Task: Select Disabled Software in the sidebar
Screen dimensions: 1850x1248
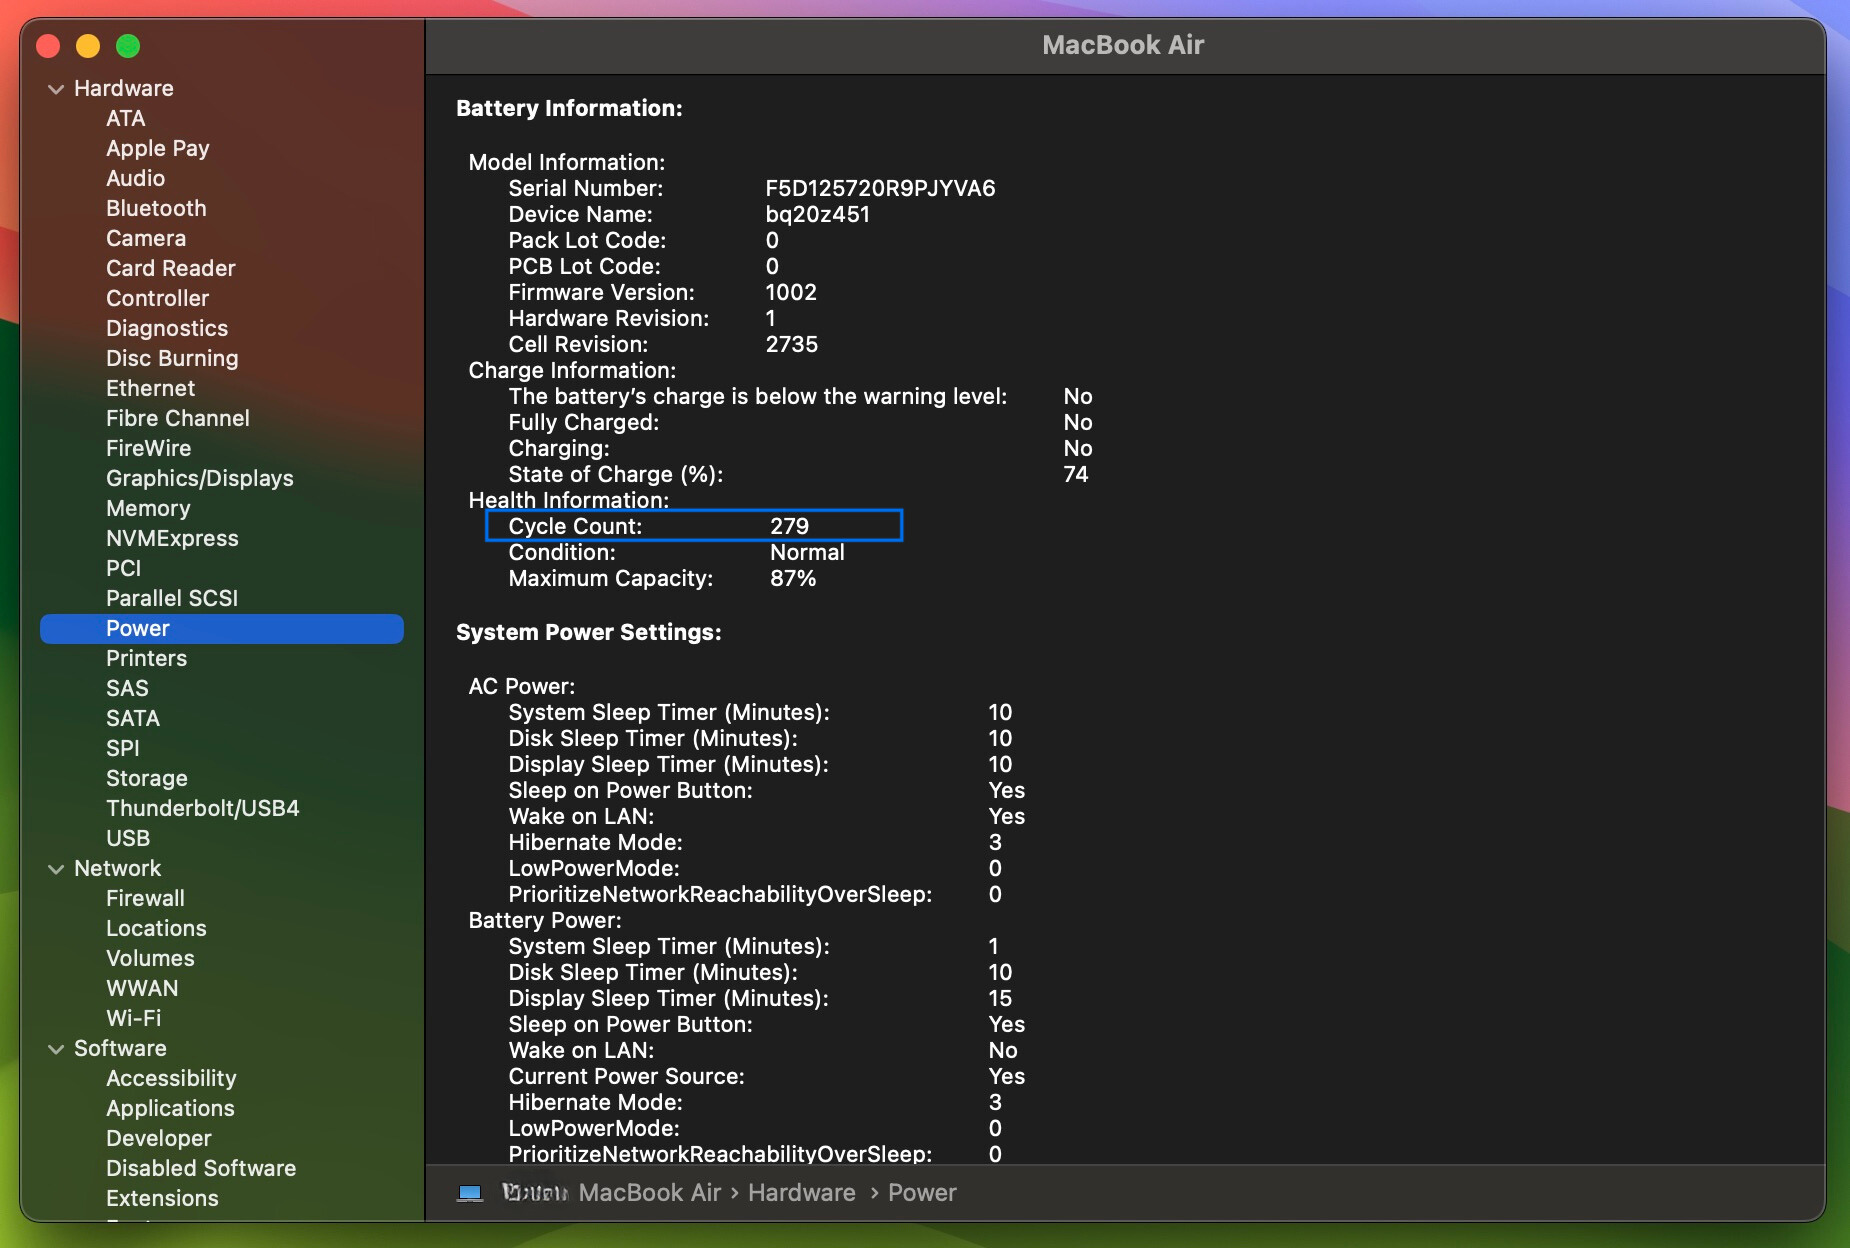Action: 201,1168
